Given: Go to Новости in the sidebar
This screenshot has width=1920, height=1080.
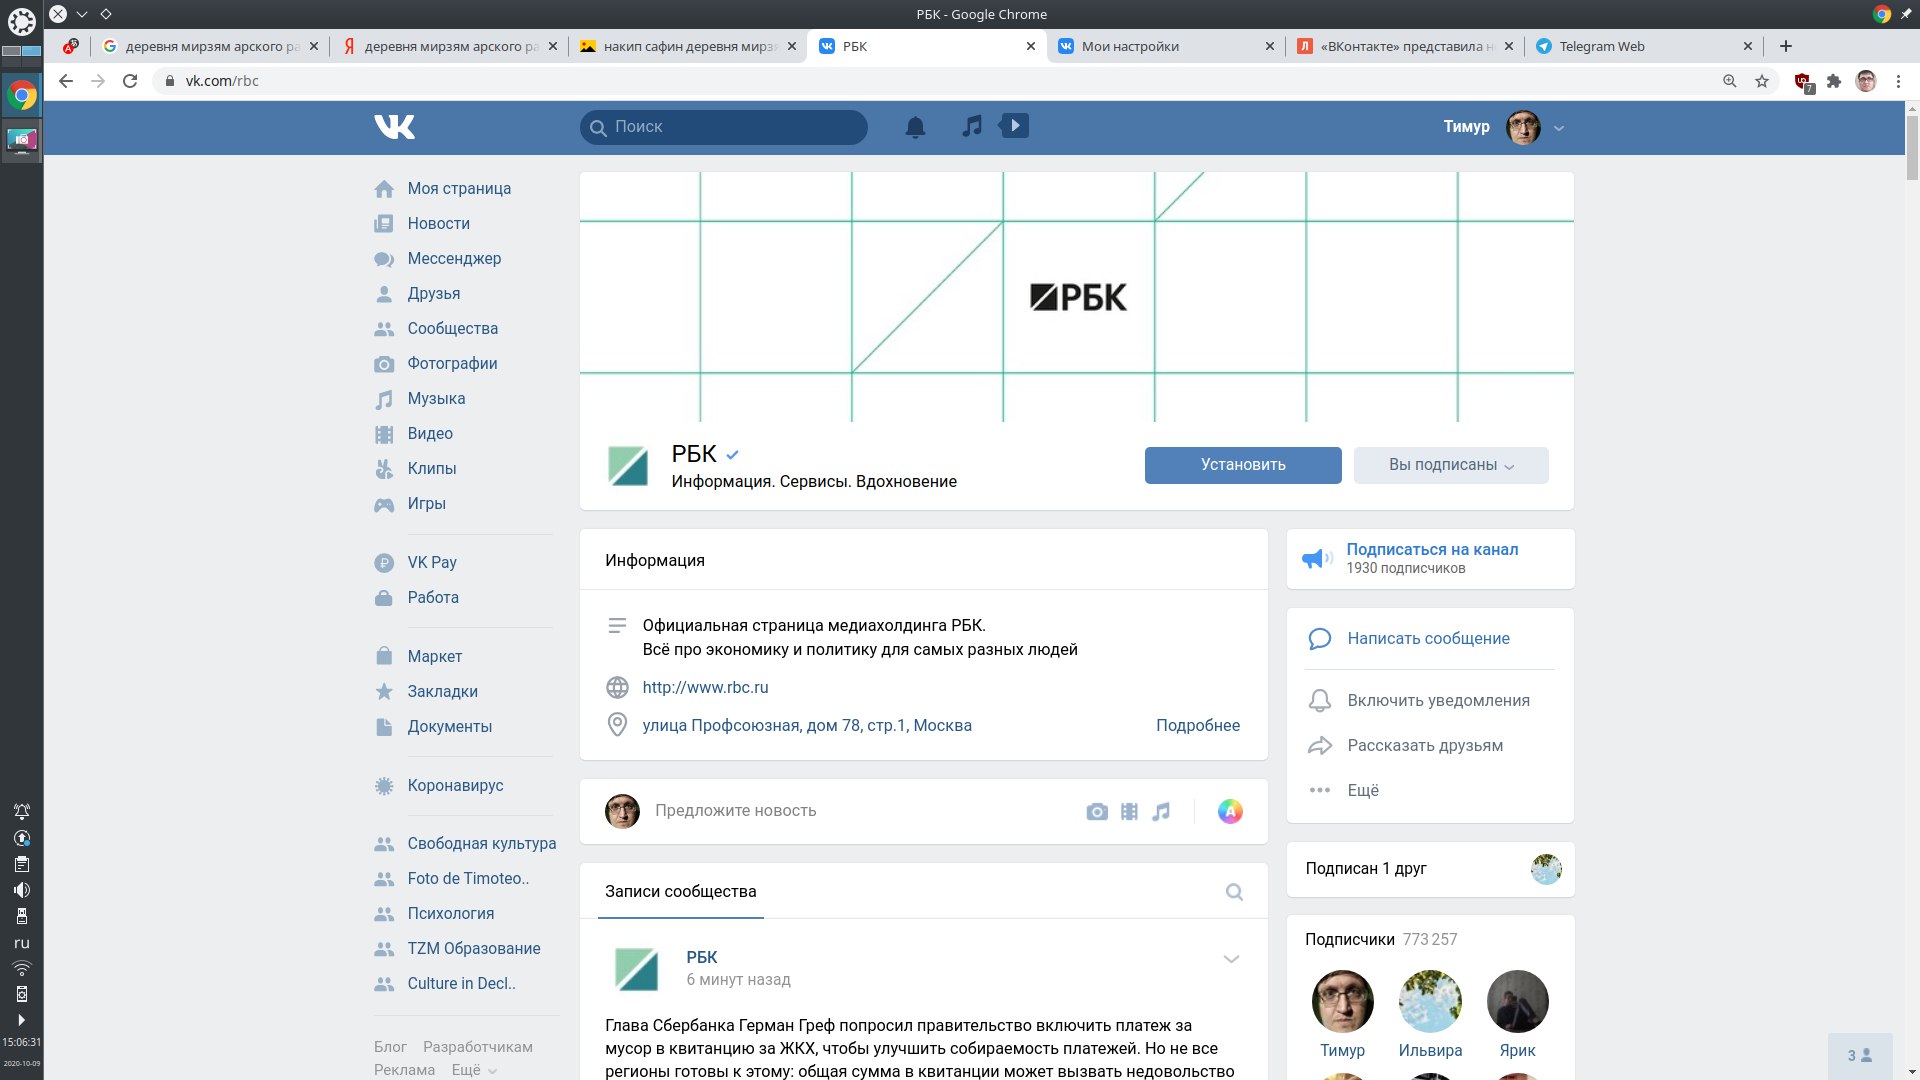Looking at the screenshot, I should point(438,224).
